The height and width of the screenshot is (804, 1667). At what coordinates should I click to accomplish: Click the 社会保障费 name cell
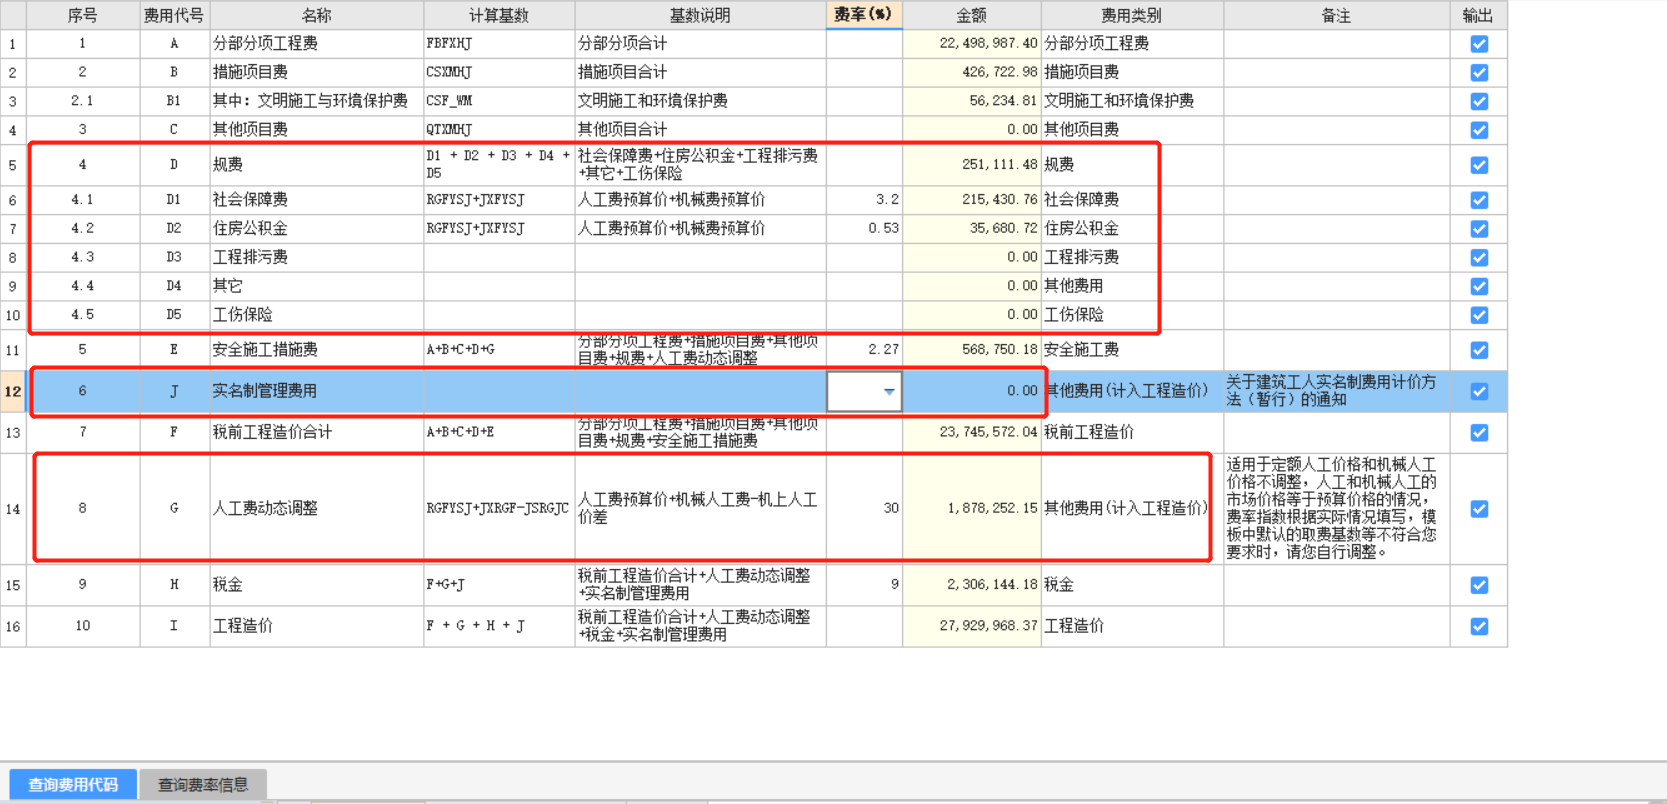click(317, 199)
